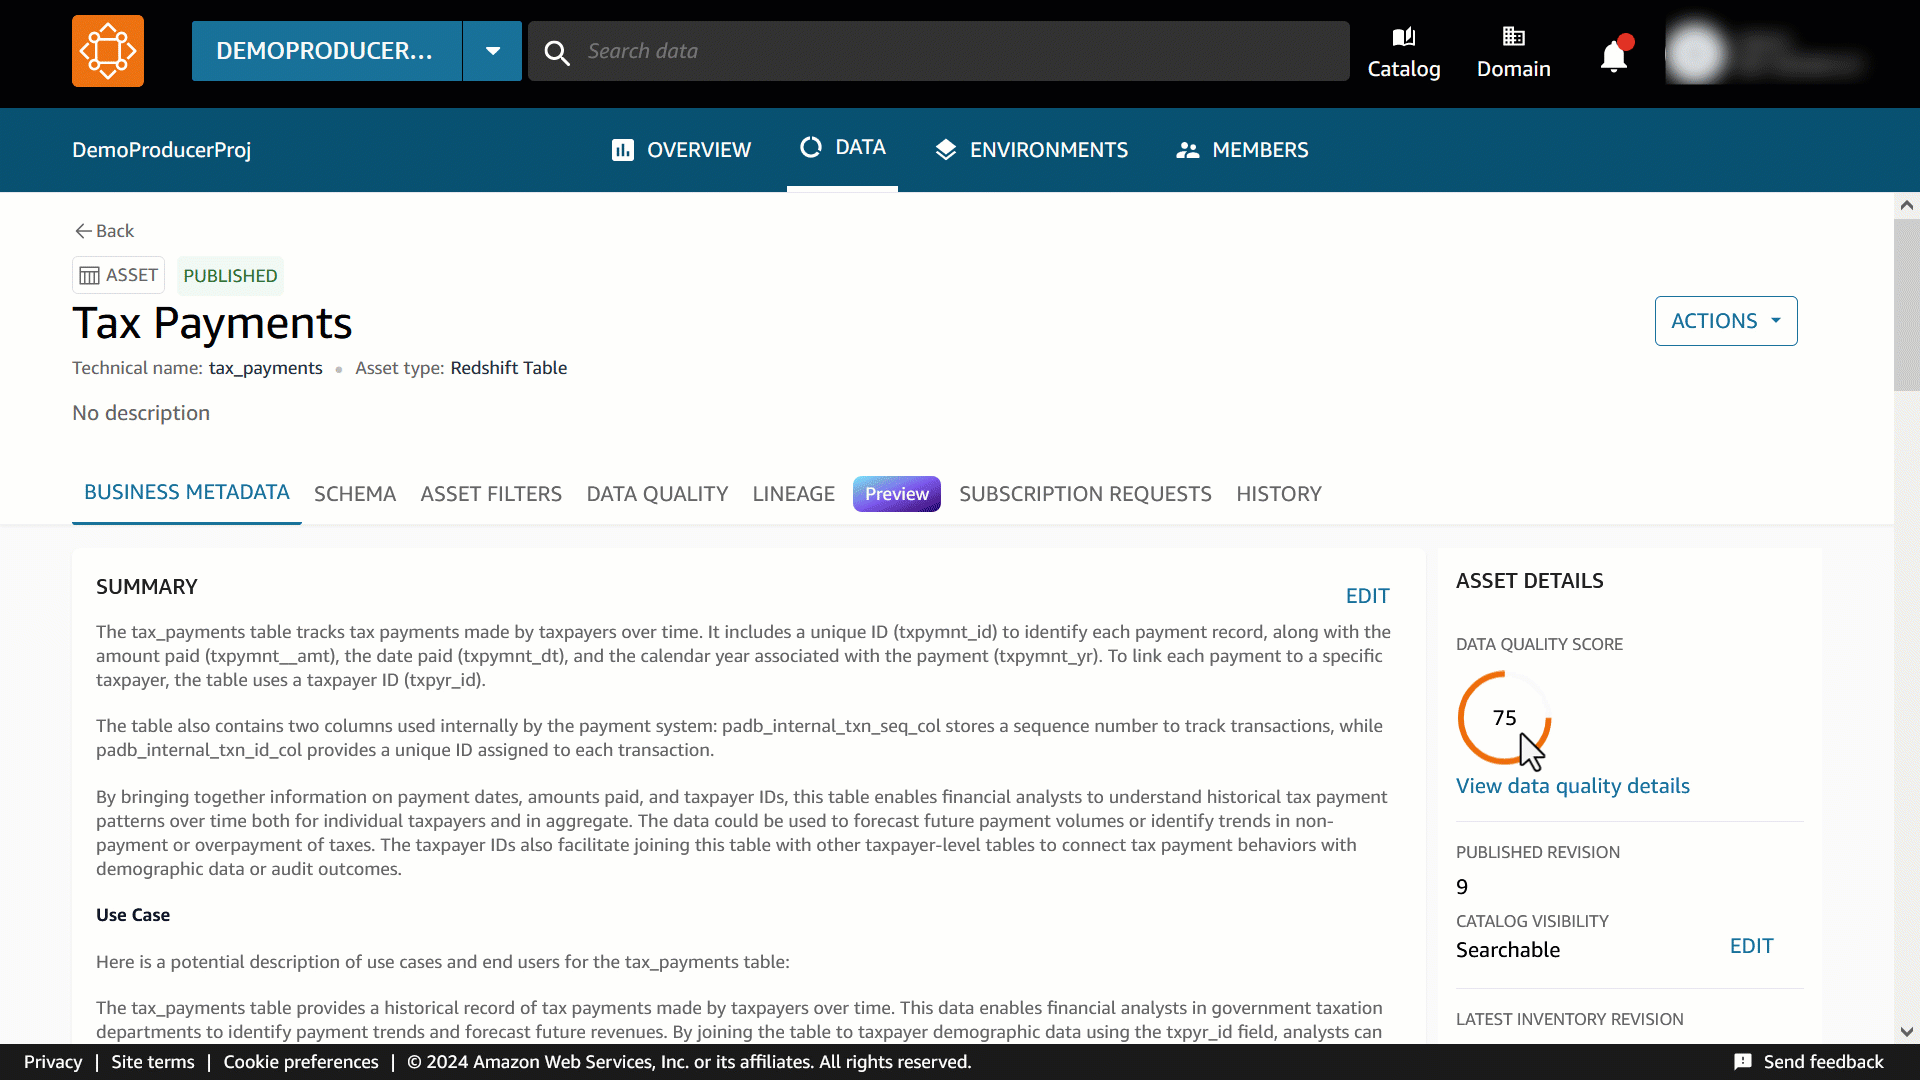1920x1080 pixels.
Task: Expand the project selector dropdown arrow
Action: 492,51
